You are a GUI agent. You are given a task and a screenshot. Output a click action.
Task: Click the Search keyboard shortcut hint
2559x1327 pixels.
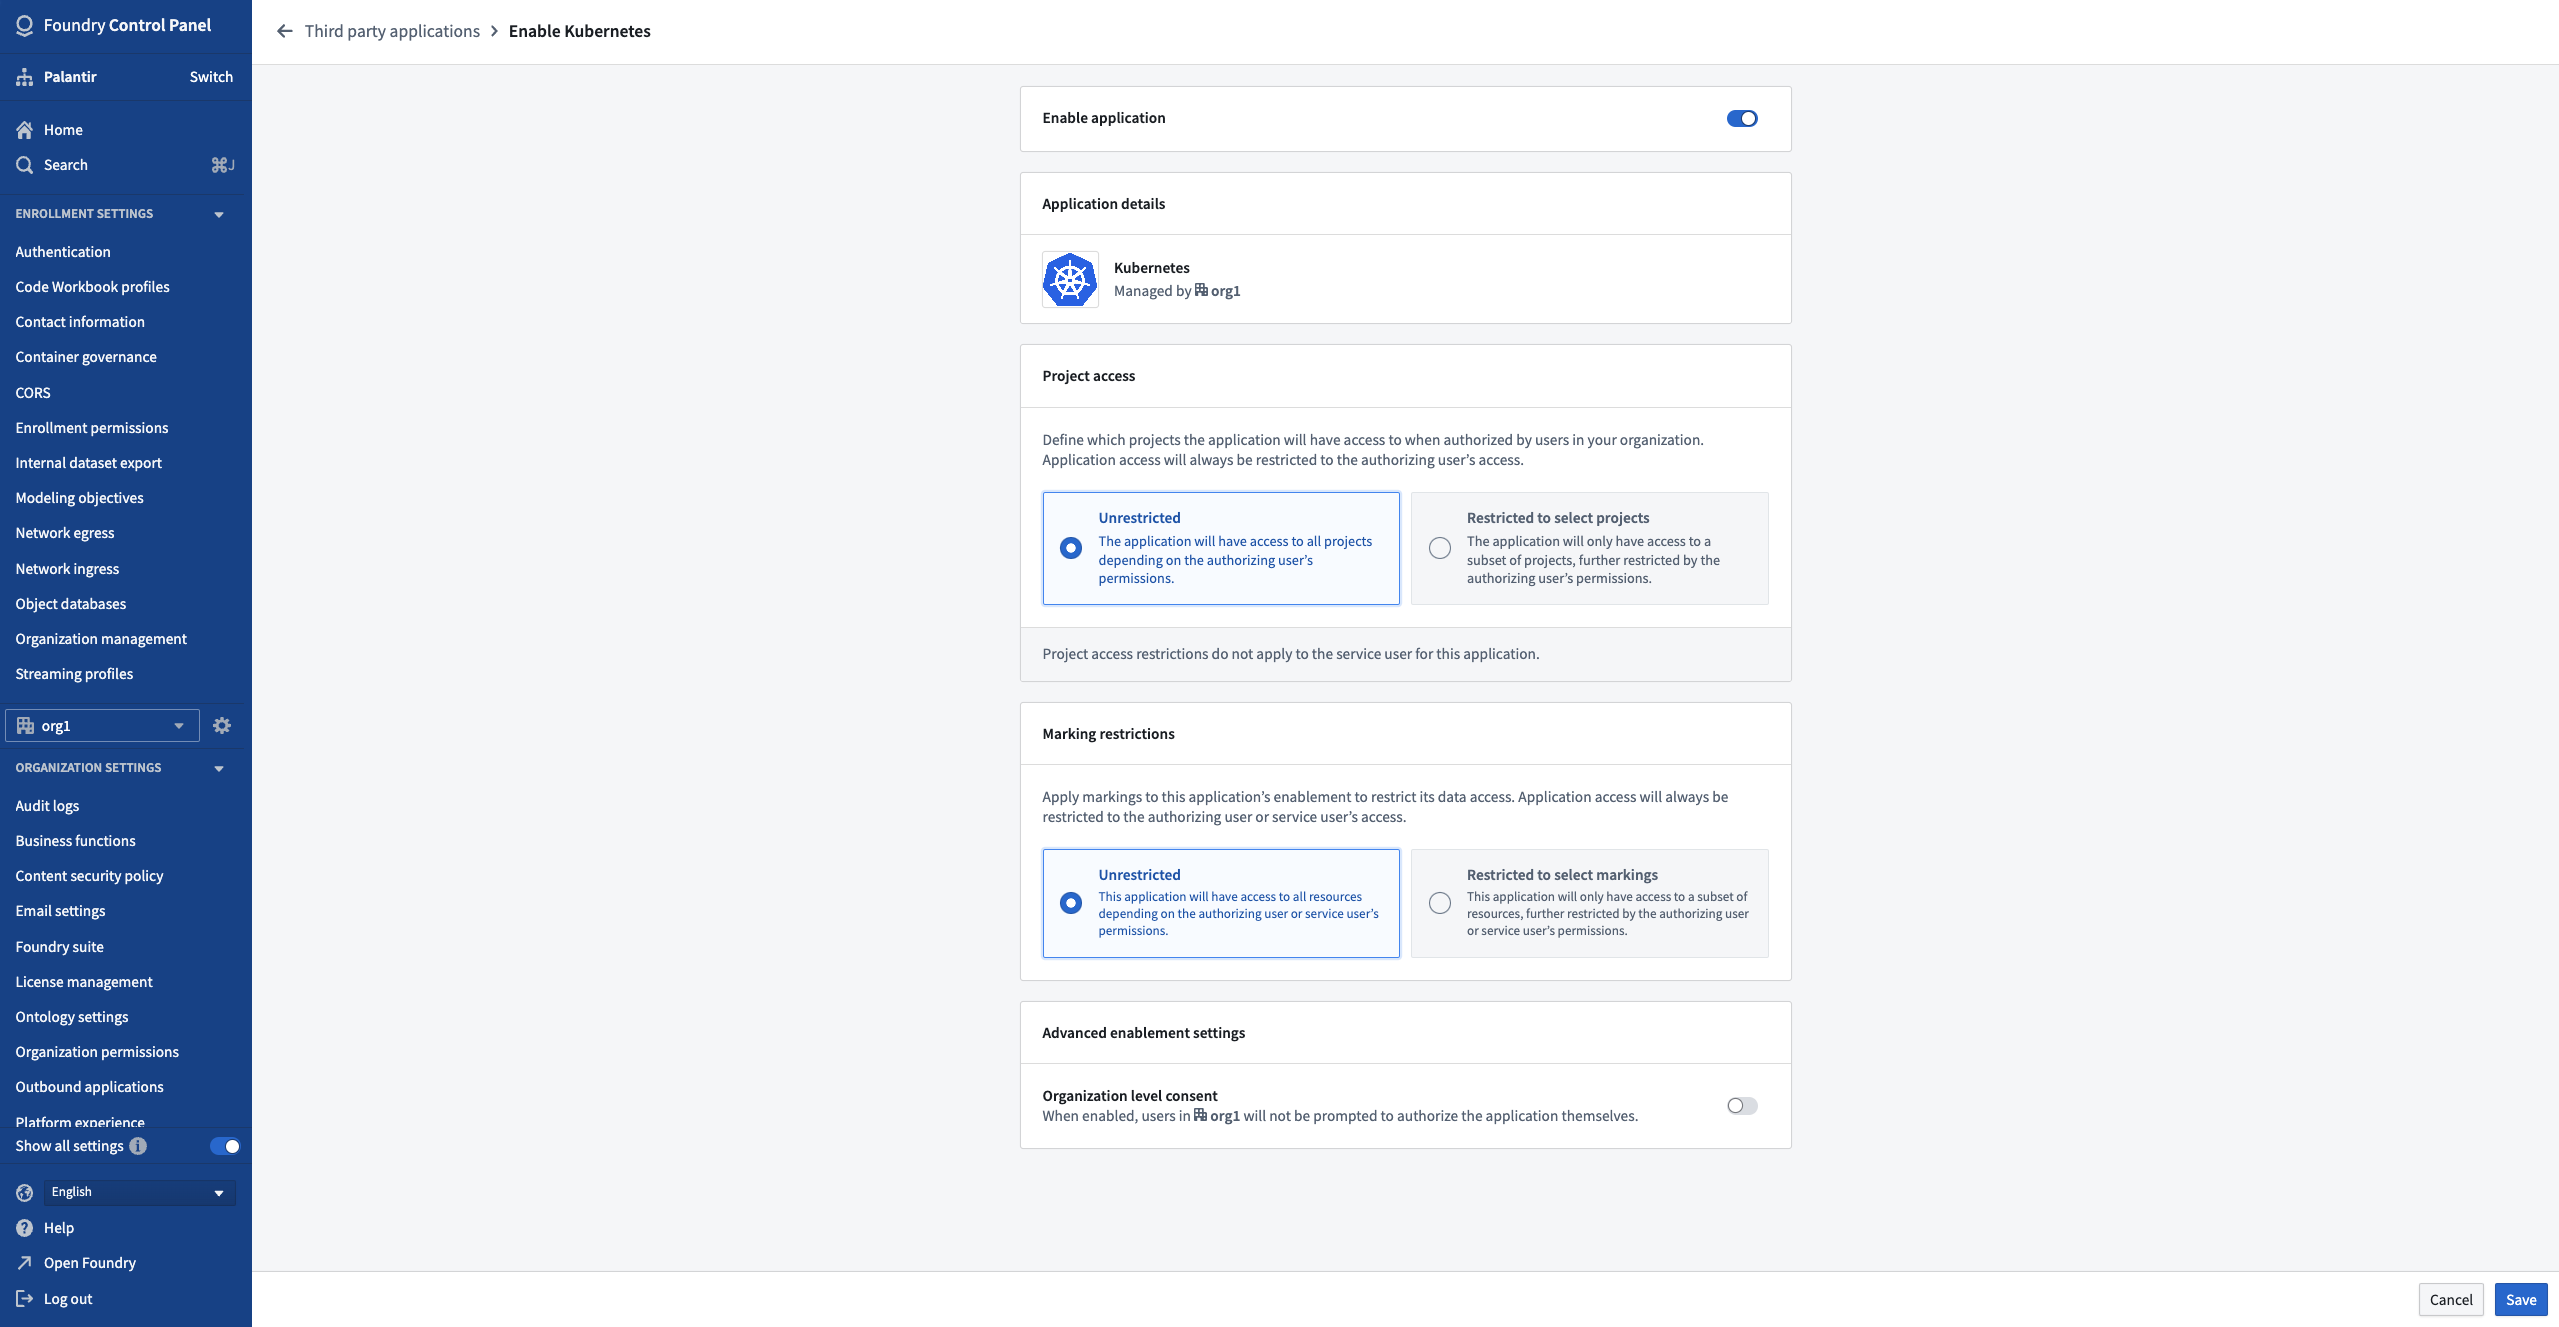pyautogui.click(x=223, y=165)
